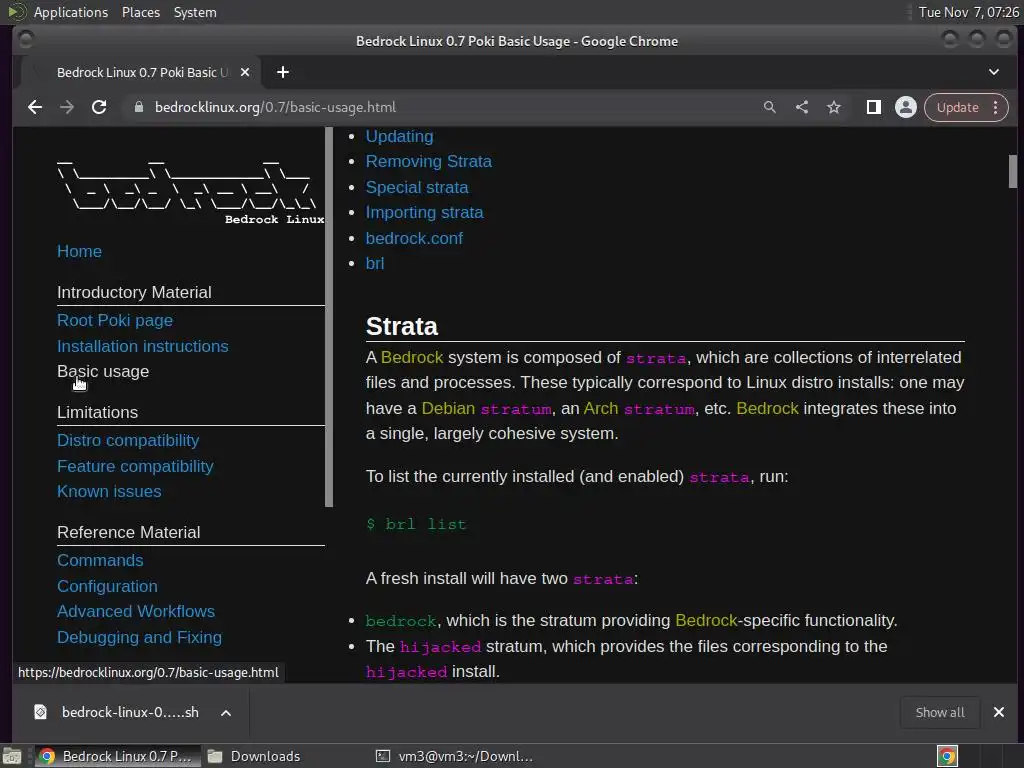Jump to the Importing strata section
Viewport: 1024px width, 768px height.
[x=424, y=213]
